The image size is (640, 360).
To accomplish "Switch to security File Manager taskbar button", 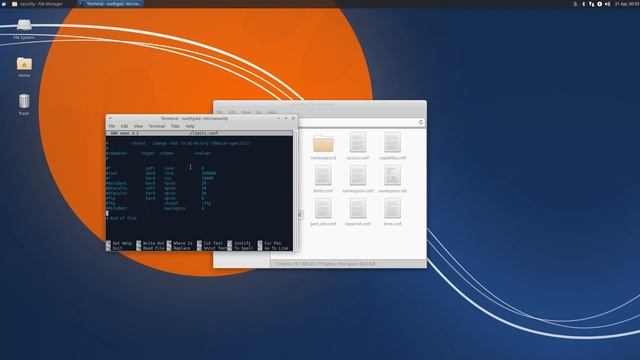I will point(38,4).
